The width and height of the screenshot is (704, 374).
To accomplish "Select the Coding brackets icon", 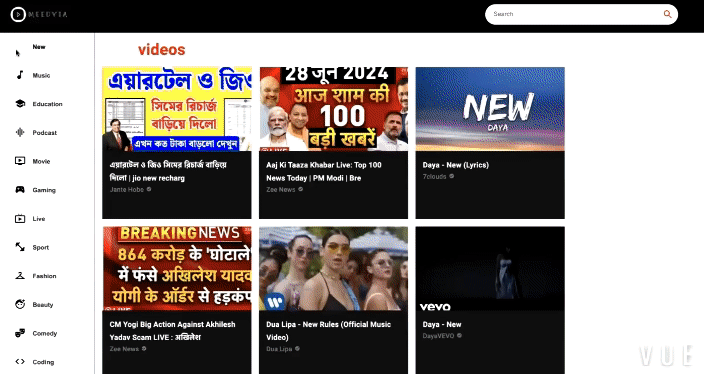I will click(x=20, y=361).
